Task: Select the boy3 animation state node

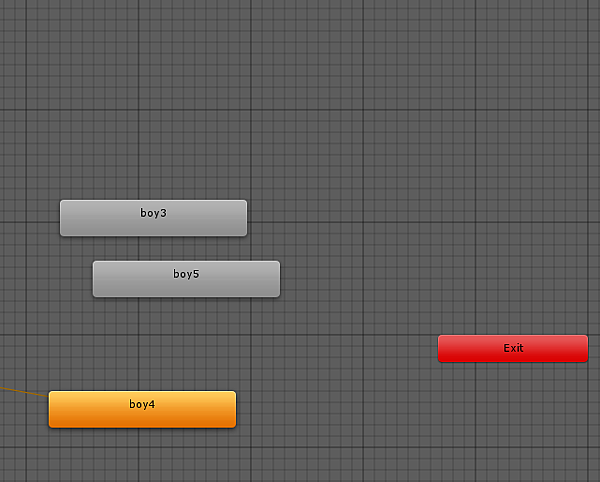Action: point(153,218)
